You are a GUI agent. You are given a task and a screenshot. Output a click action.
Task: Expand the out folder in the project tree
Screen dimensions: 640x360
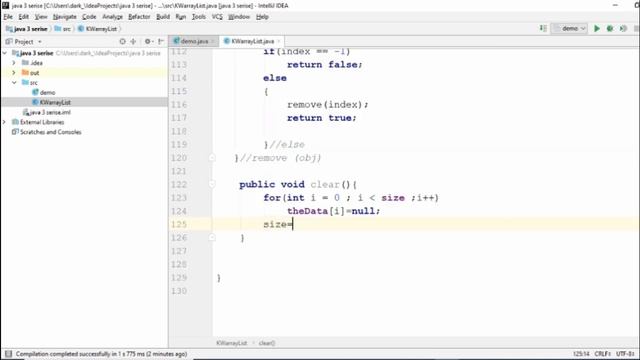tap(14, 73)
